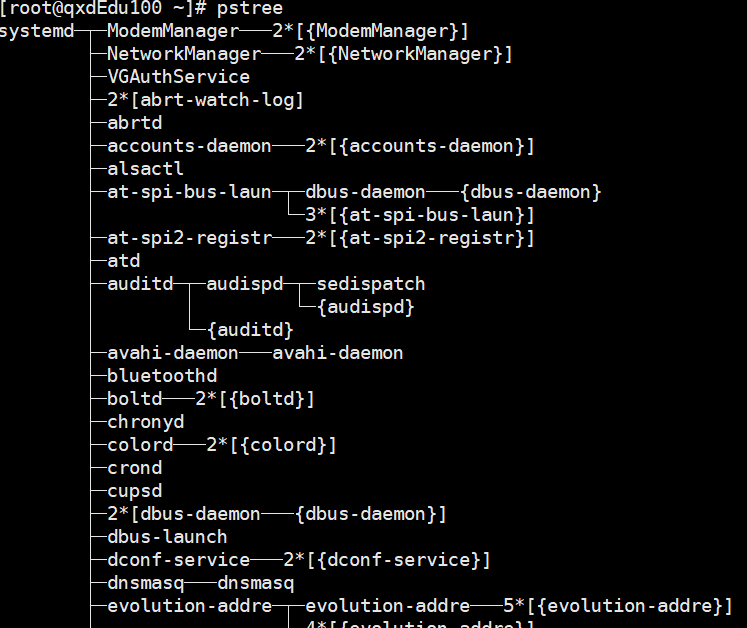
Task: Click the cupsd process name
Action: click(134, 491)
